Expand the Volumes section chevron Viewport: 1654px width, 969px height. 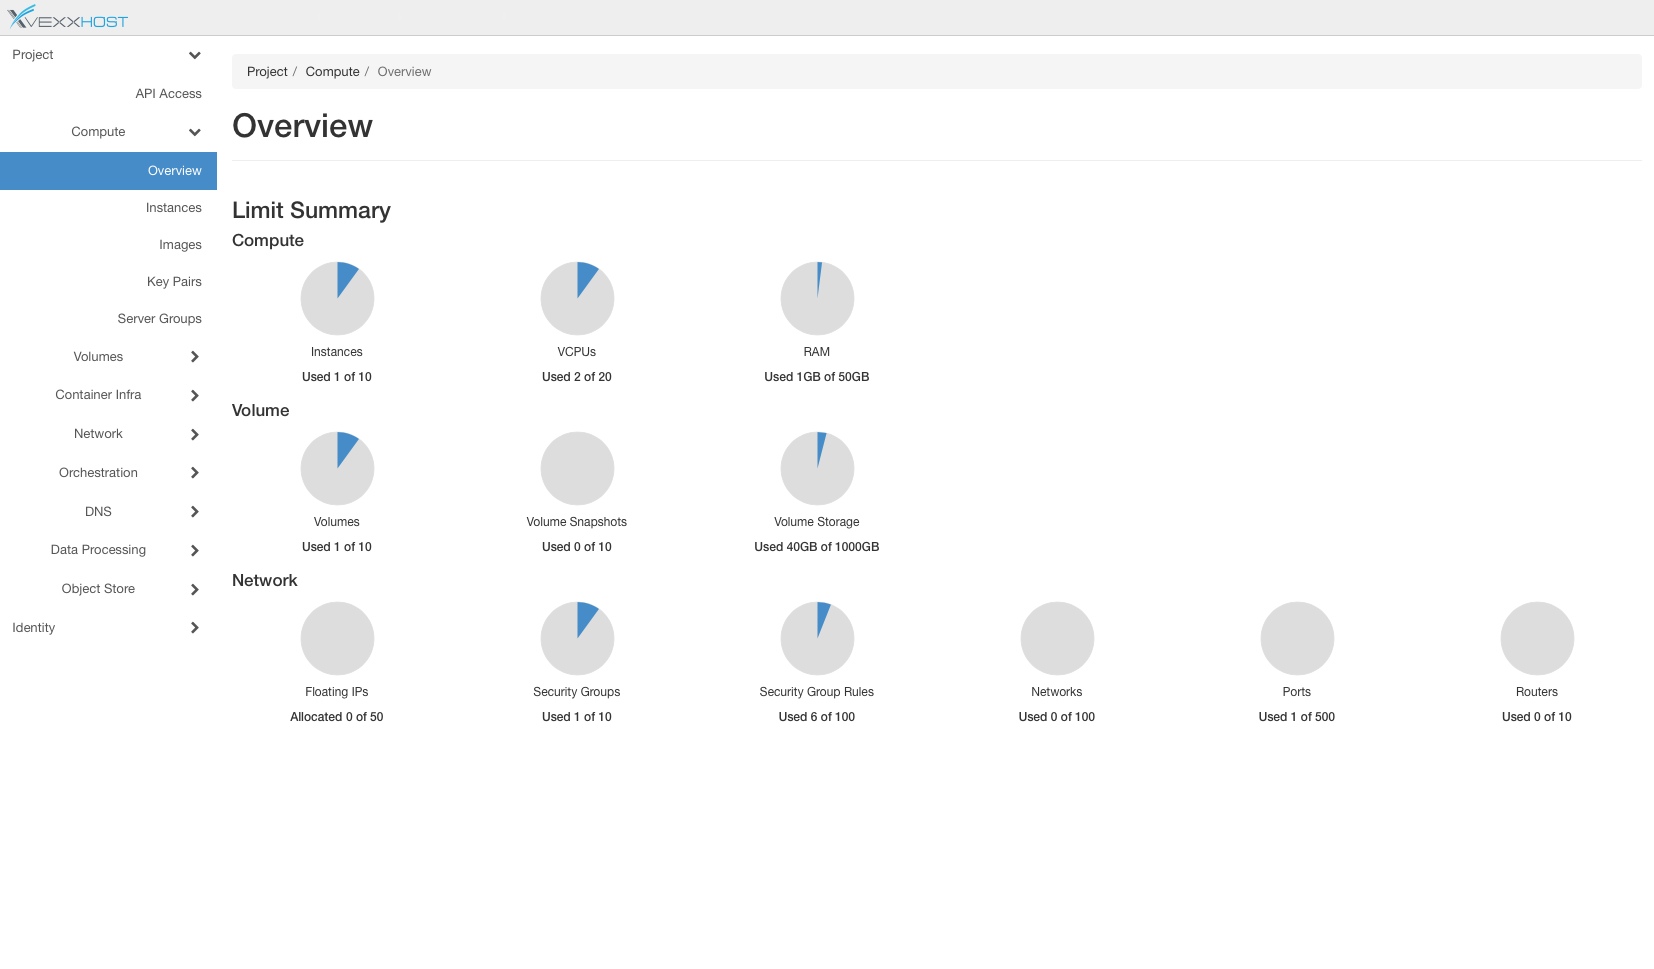tap(195, 357)
